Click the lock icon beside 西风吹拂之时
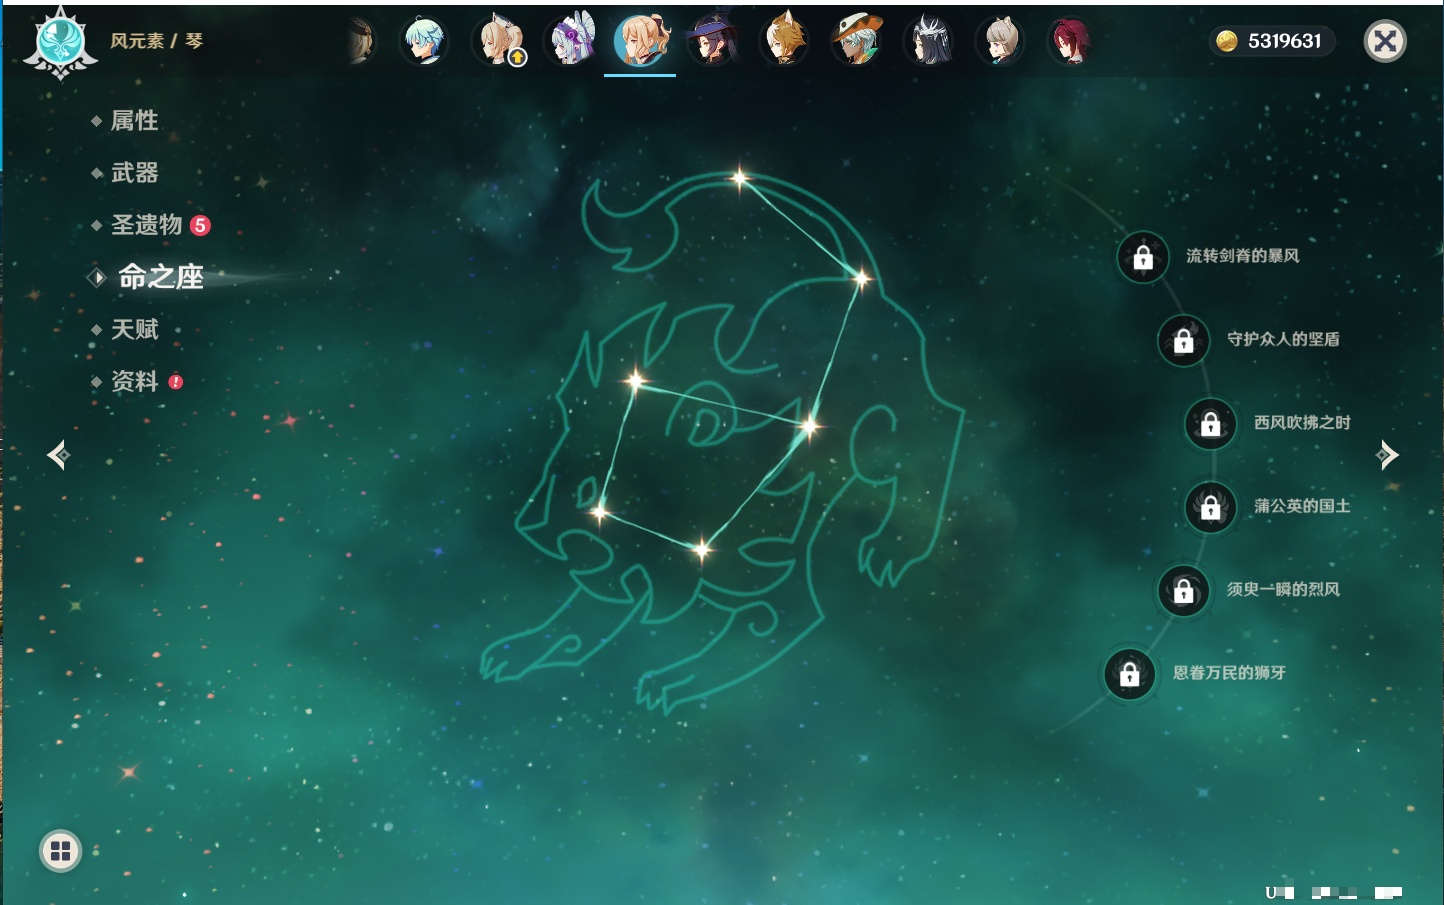Screen dimensions: 1444x905 pos(1211,424)
